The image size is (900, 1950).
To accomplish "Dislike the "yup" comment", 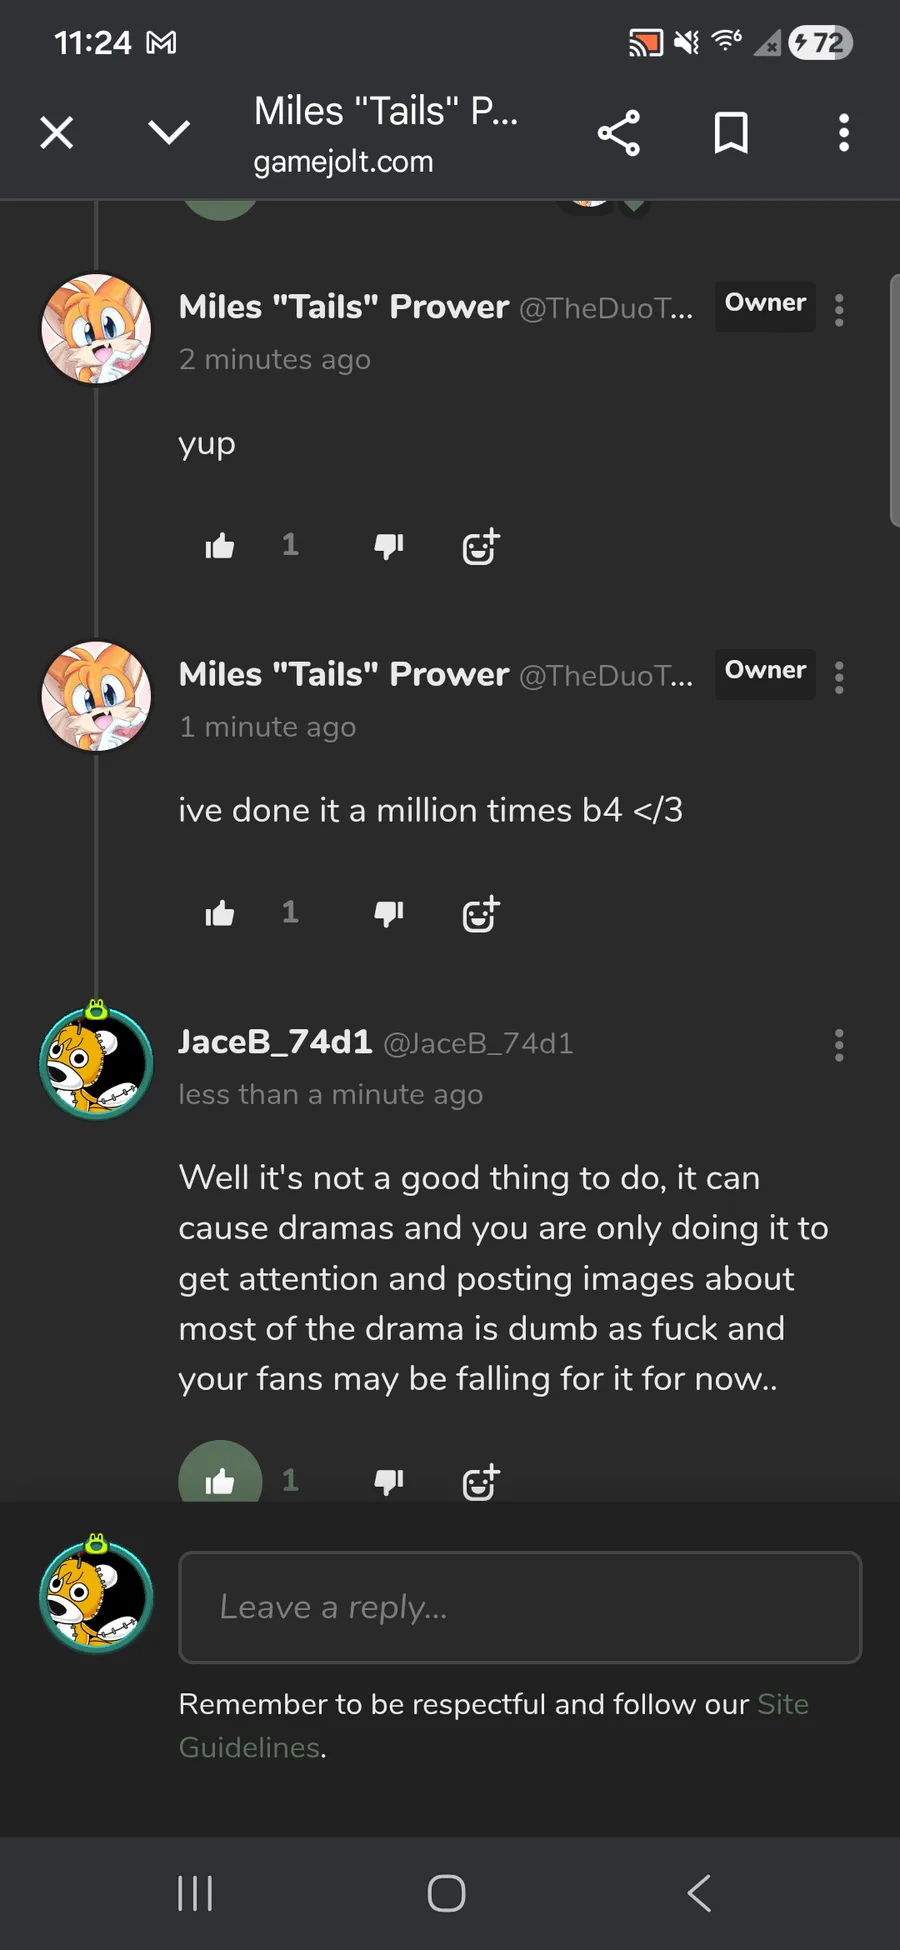I will [388, 546].
